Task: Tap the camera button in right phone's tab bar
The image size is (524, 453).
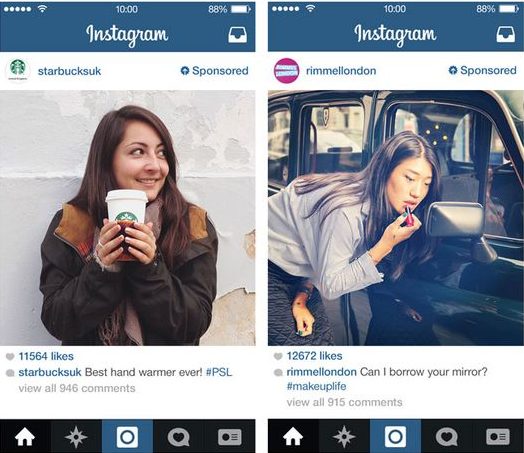Action: pos(395,437)
